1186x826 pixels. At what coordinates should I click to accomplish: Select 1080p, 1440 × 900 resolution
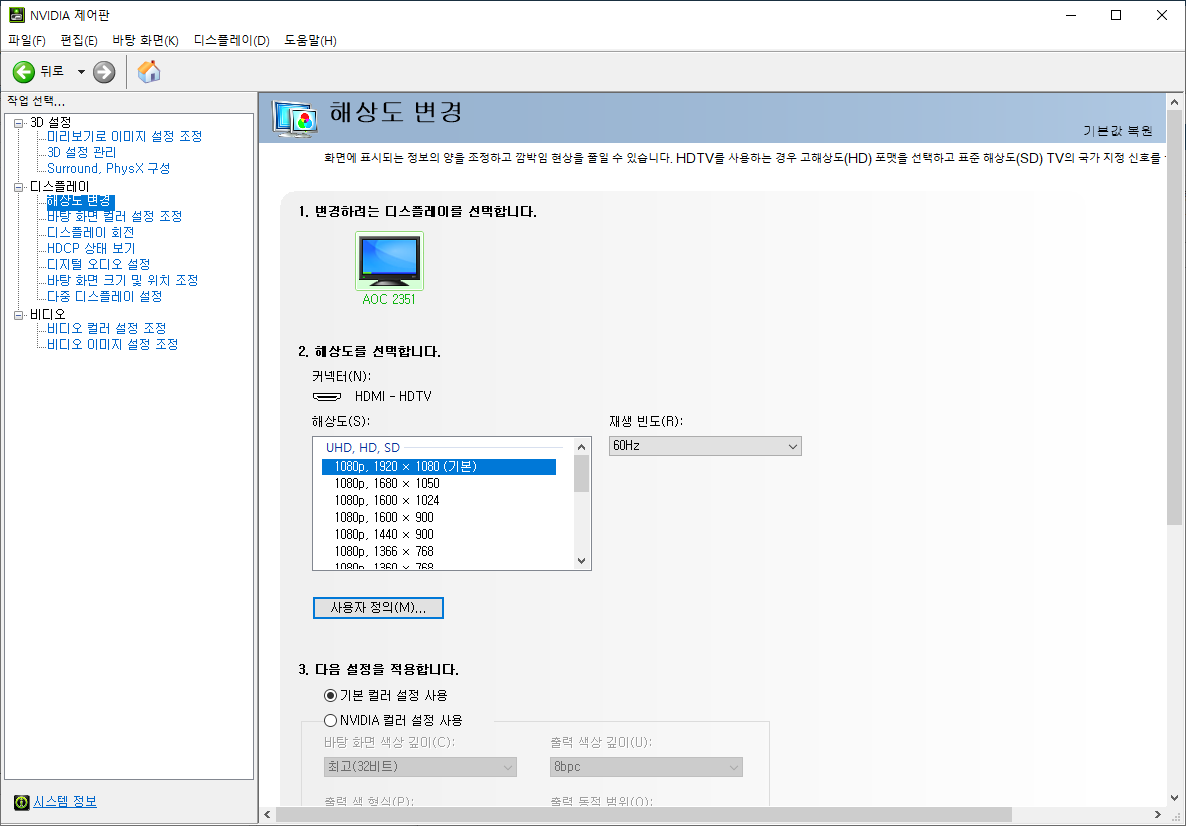tap(384, 535)
